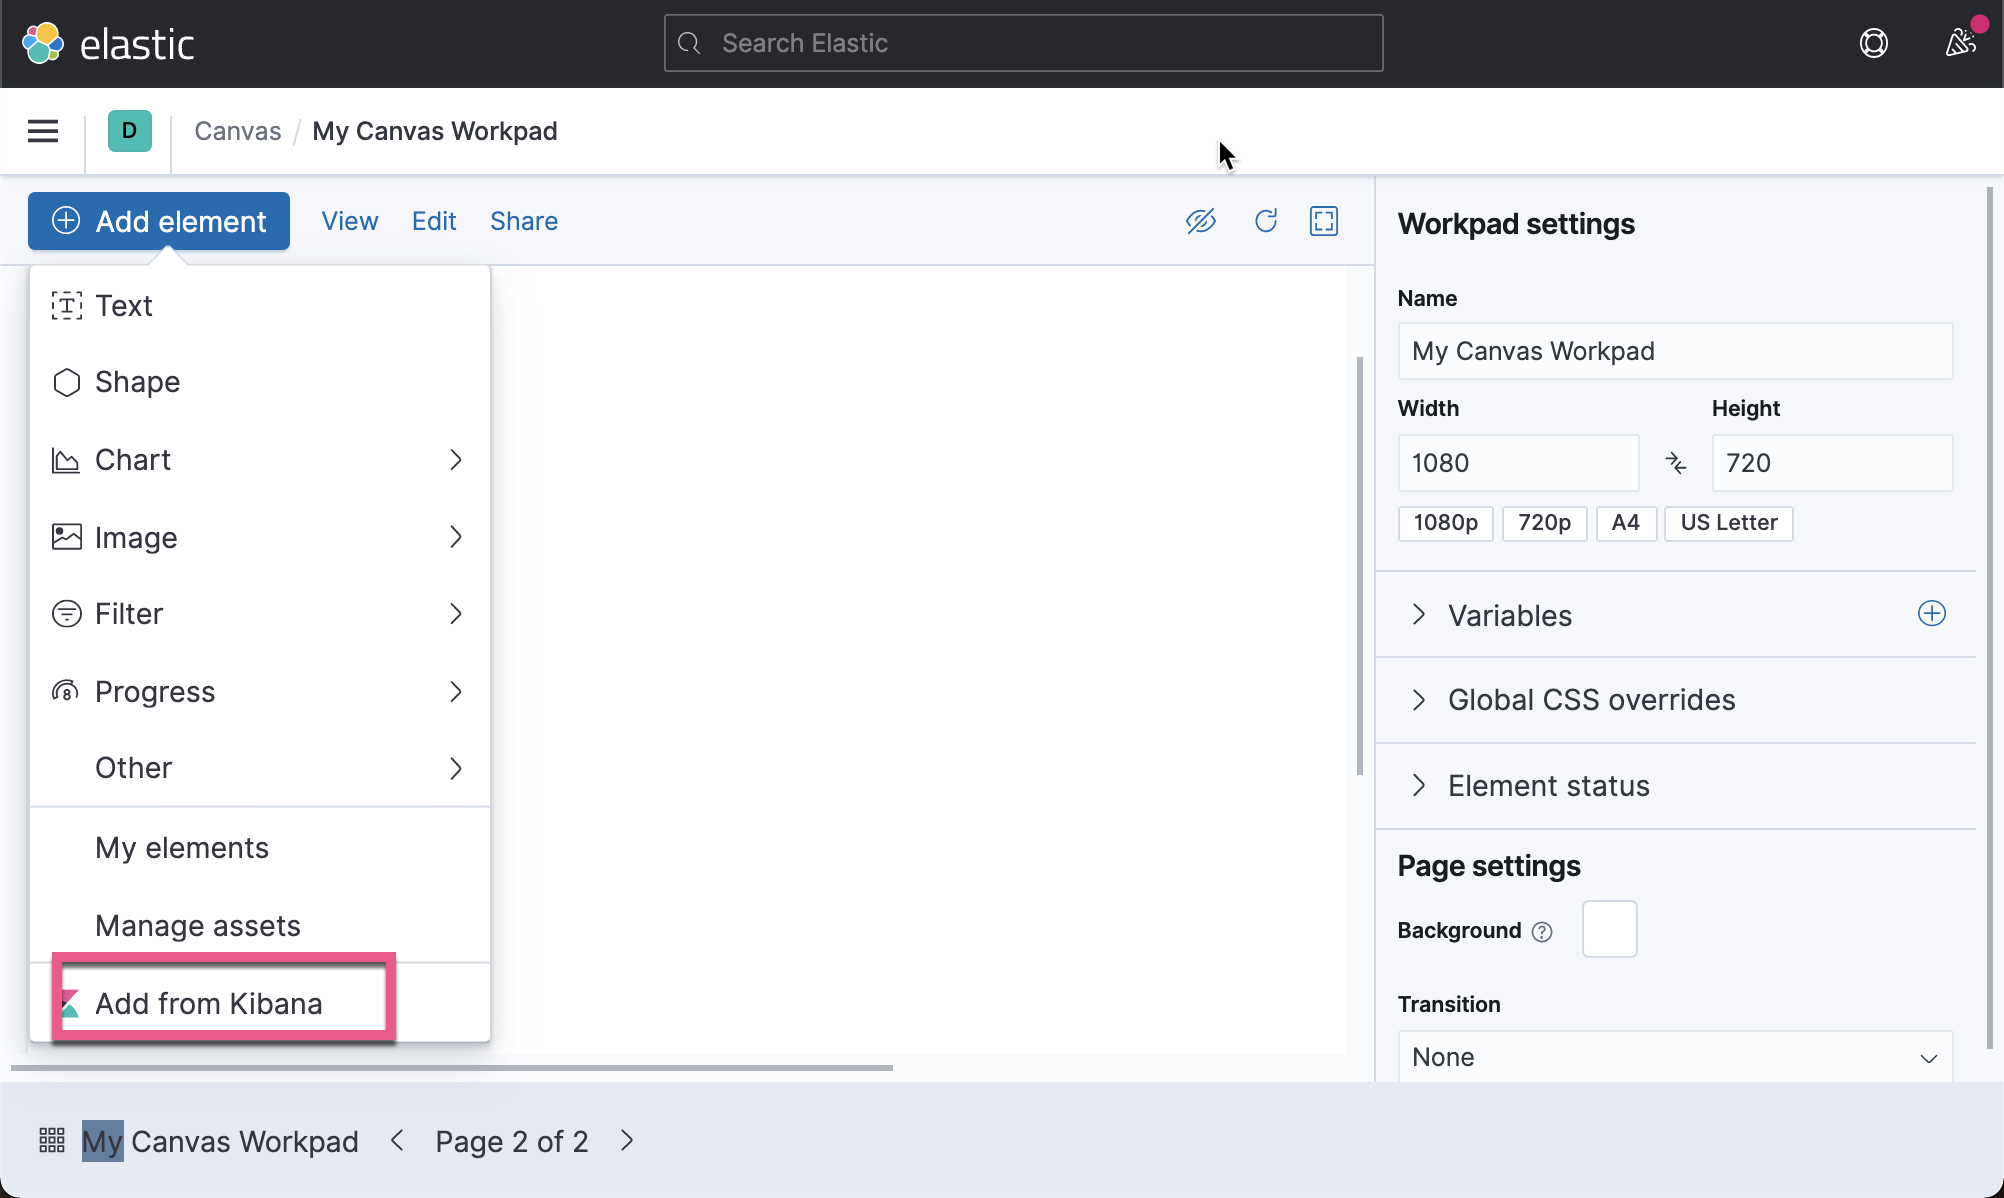Click the Add element button
The image size is (2004, 1198).
point(158,221)
